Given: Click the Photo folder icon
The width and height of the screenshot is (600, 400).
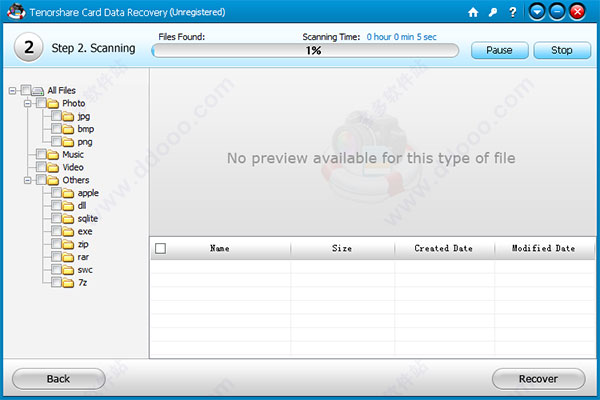Looking at the screenshot, I should tap(53, 104).
